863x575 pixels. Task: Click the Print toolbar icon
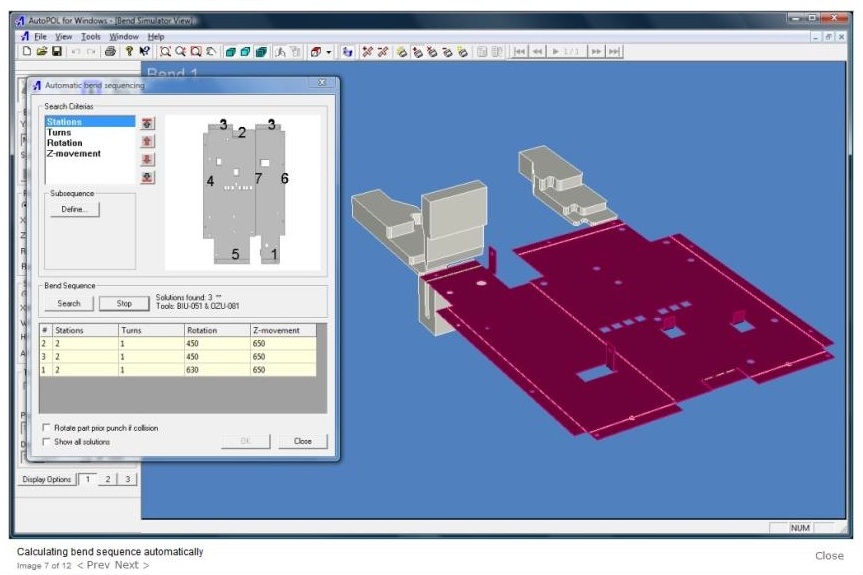[x=110, y=51]
